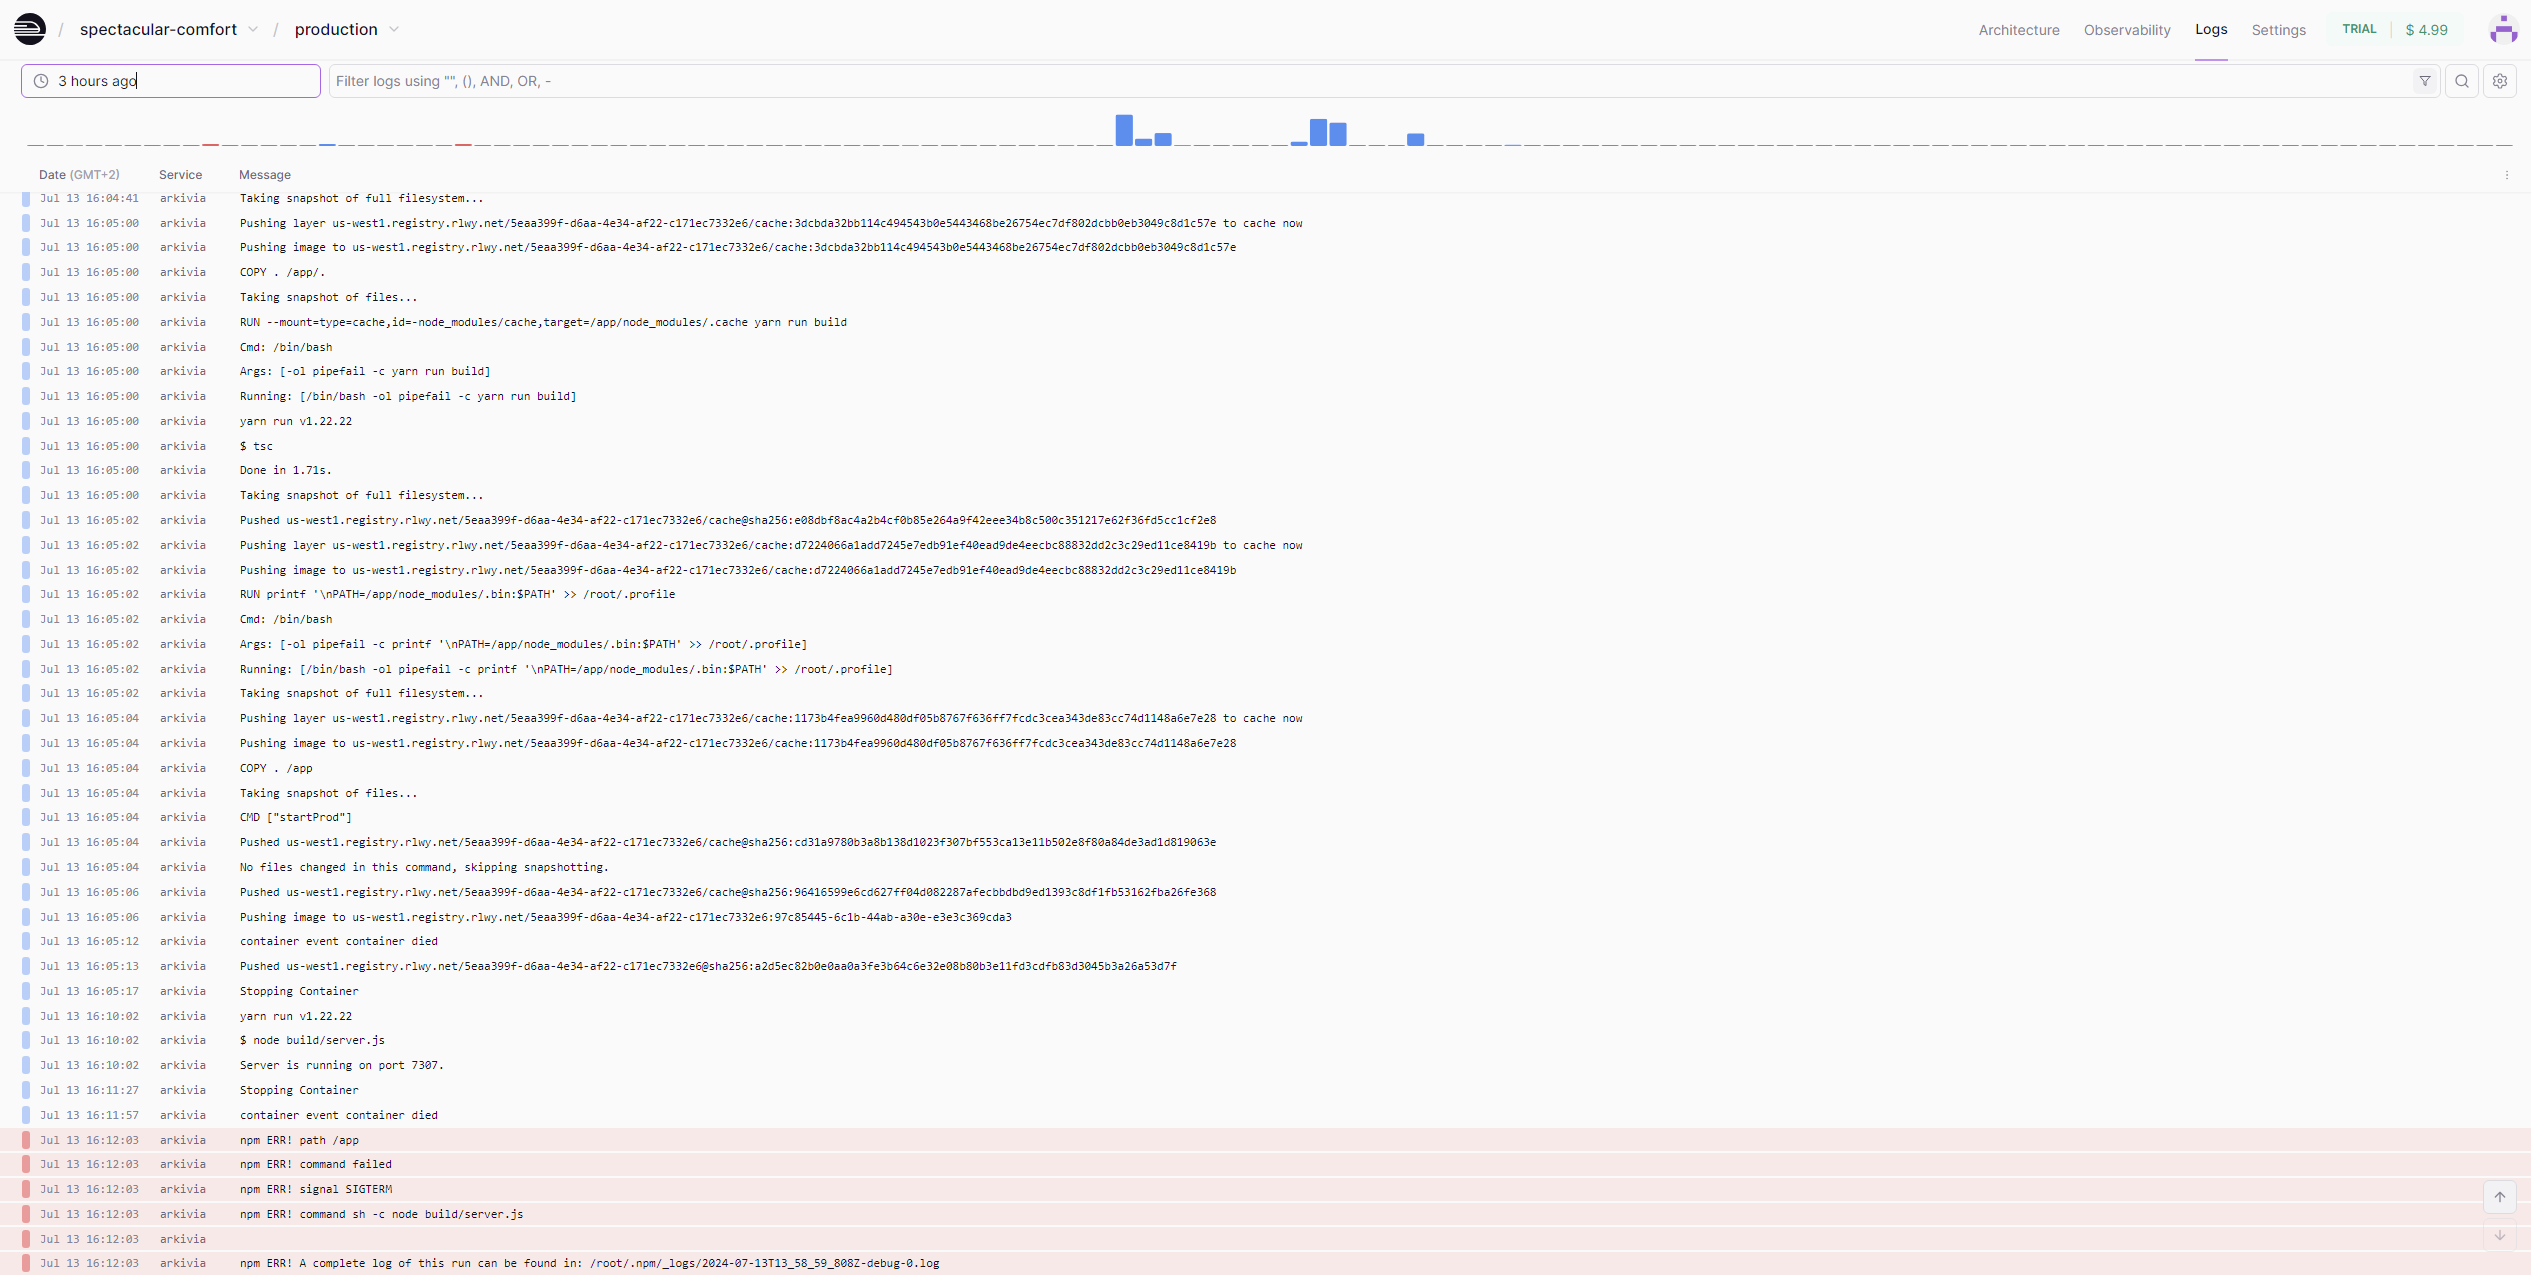Switch to the Observability tab
This screenshot has width=2531, height=1275.
[2126, 30]
